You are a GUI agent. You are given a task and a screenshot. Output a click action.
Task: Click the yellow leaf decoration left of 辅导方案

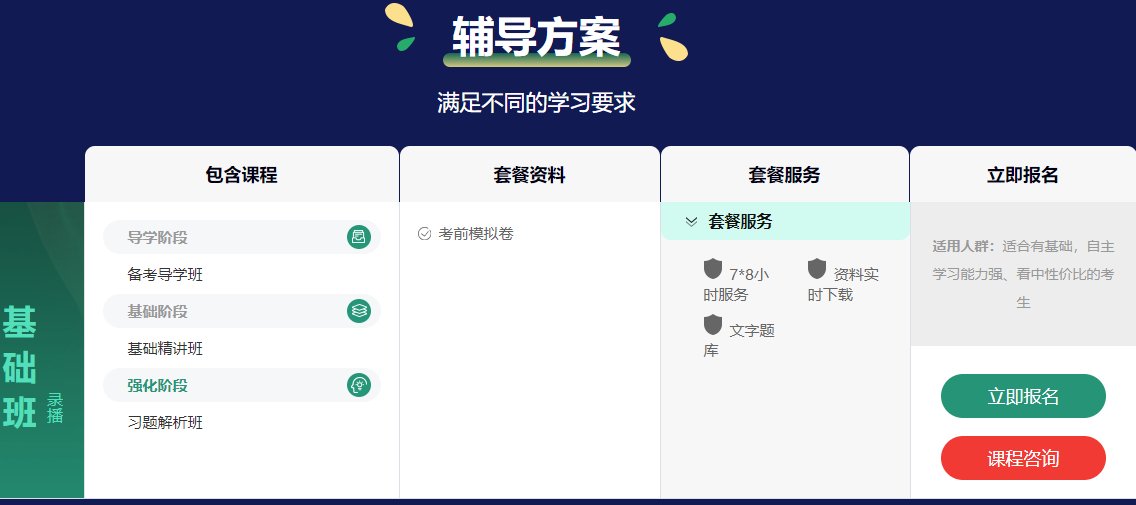[x=398, y=16]
